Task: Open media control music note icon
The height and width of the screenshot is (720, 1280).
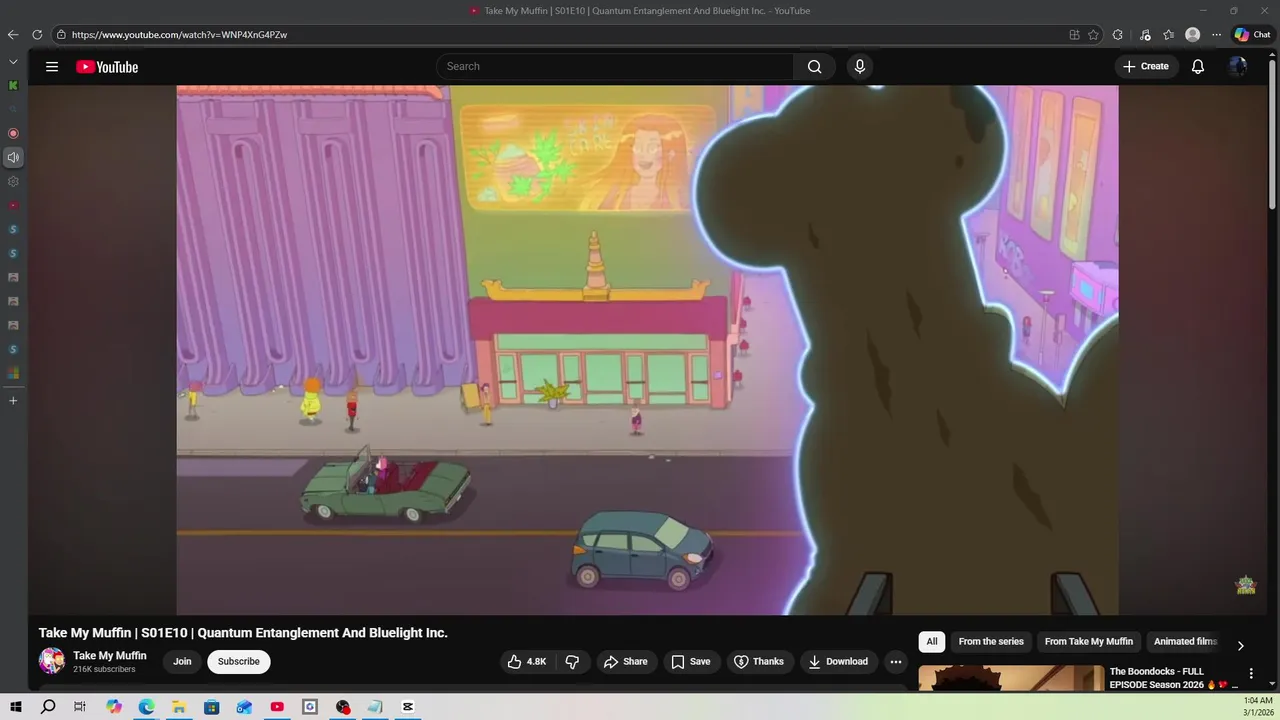Action: click(x=1145, y=34)
